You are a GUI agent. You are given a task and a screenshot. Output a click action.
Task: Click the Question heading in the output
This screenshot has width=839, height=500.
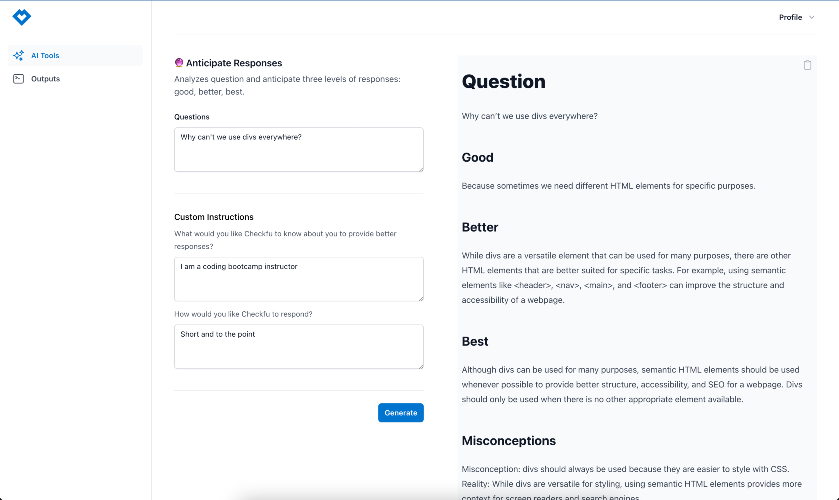[504, 82]
